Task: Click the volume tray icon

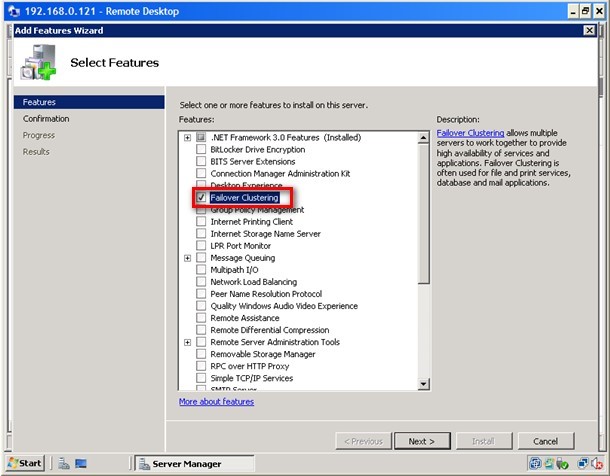Action: [597, 464]
